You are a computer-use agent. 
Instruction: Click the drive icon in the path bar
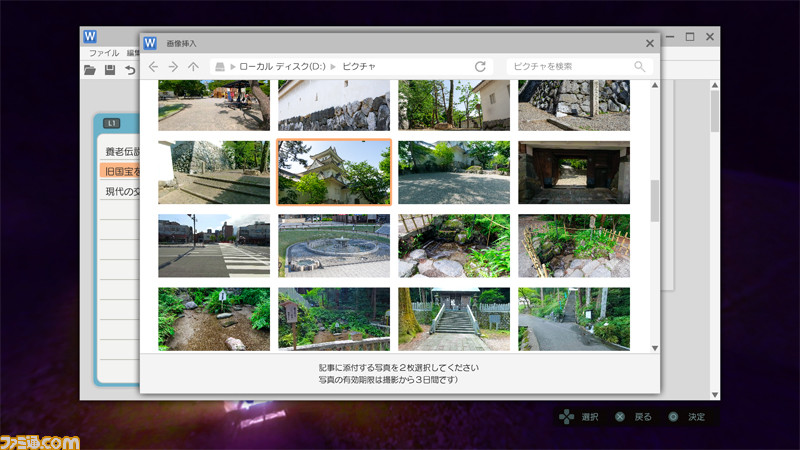(219, 67)
